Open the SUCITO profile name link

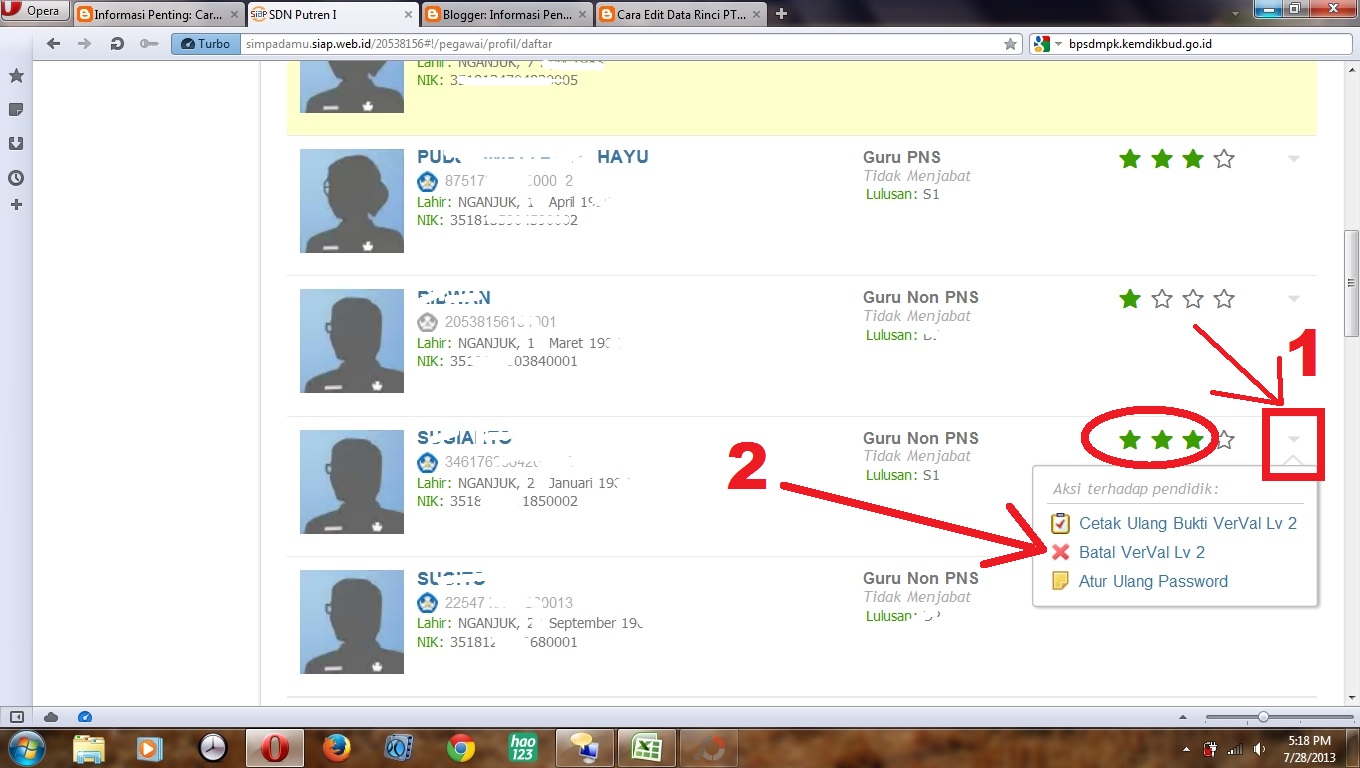coord(451,578)
